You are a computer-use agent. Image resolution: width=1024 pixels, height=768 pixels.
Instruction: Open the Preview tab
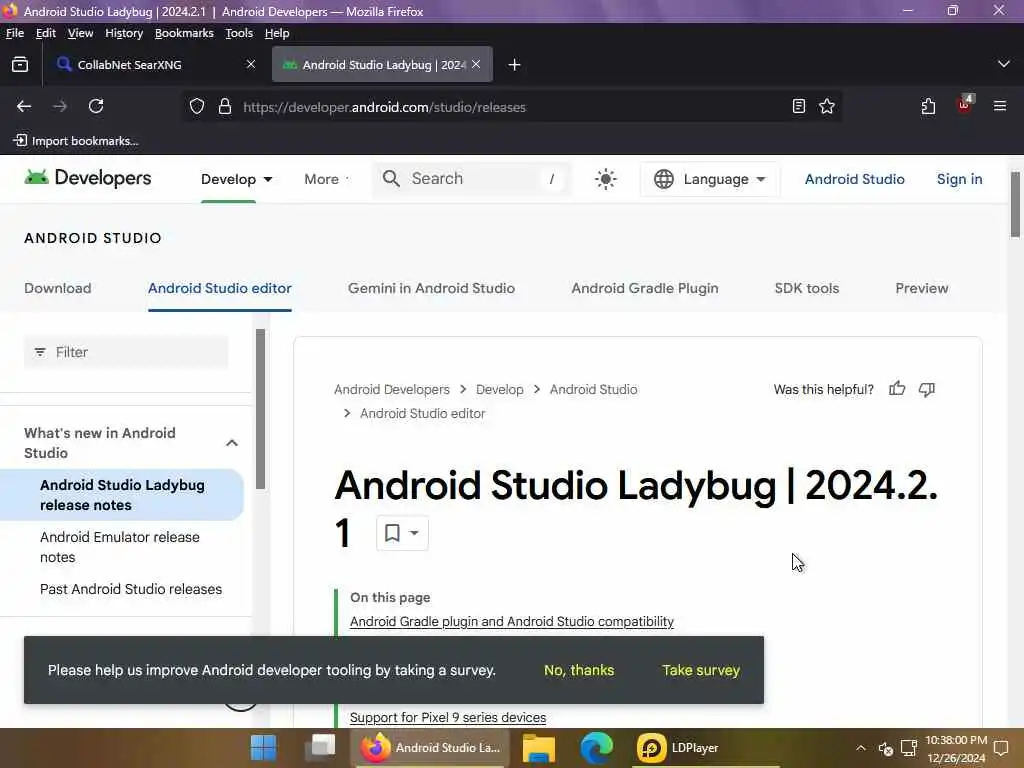pos(921,288)
